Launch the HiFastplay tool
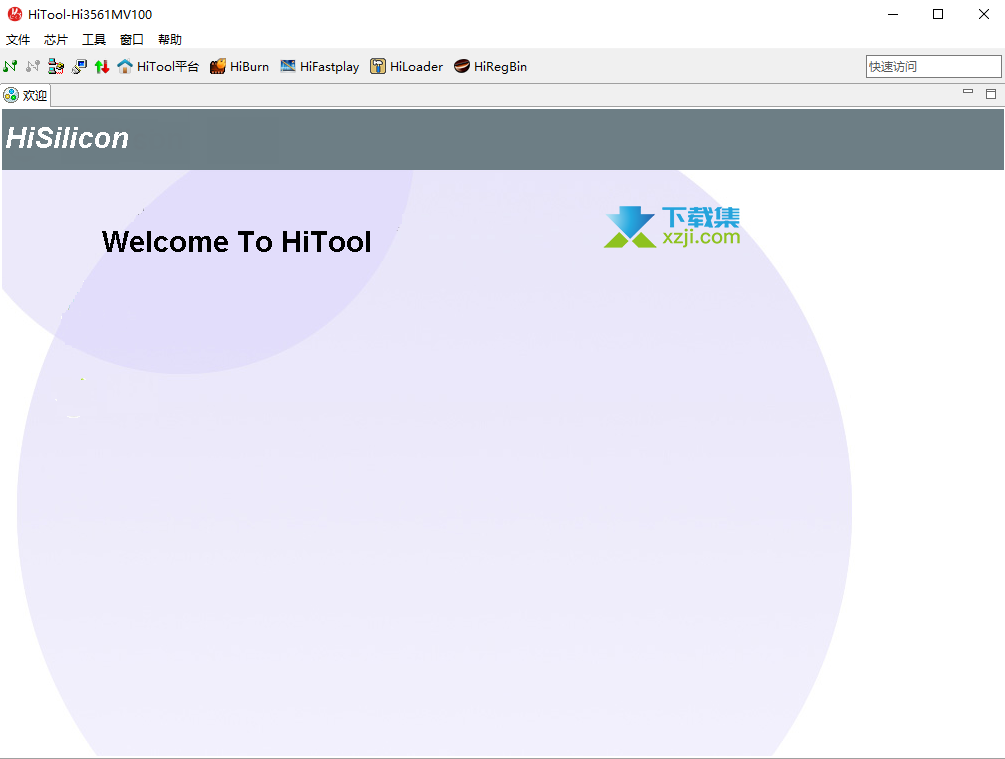 pyautogui.click(x=320, y=66)
